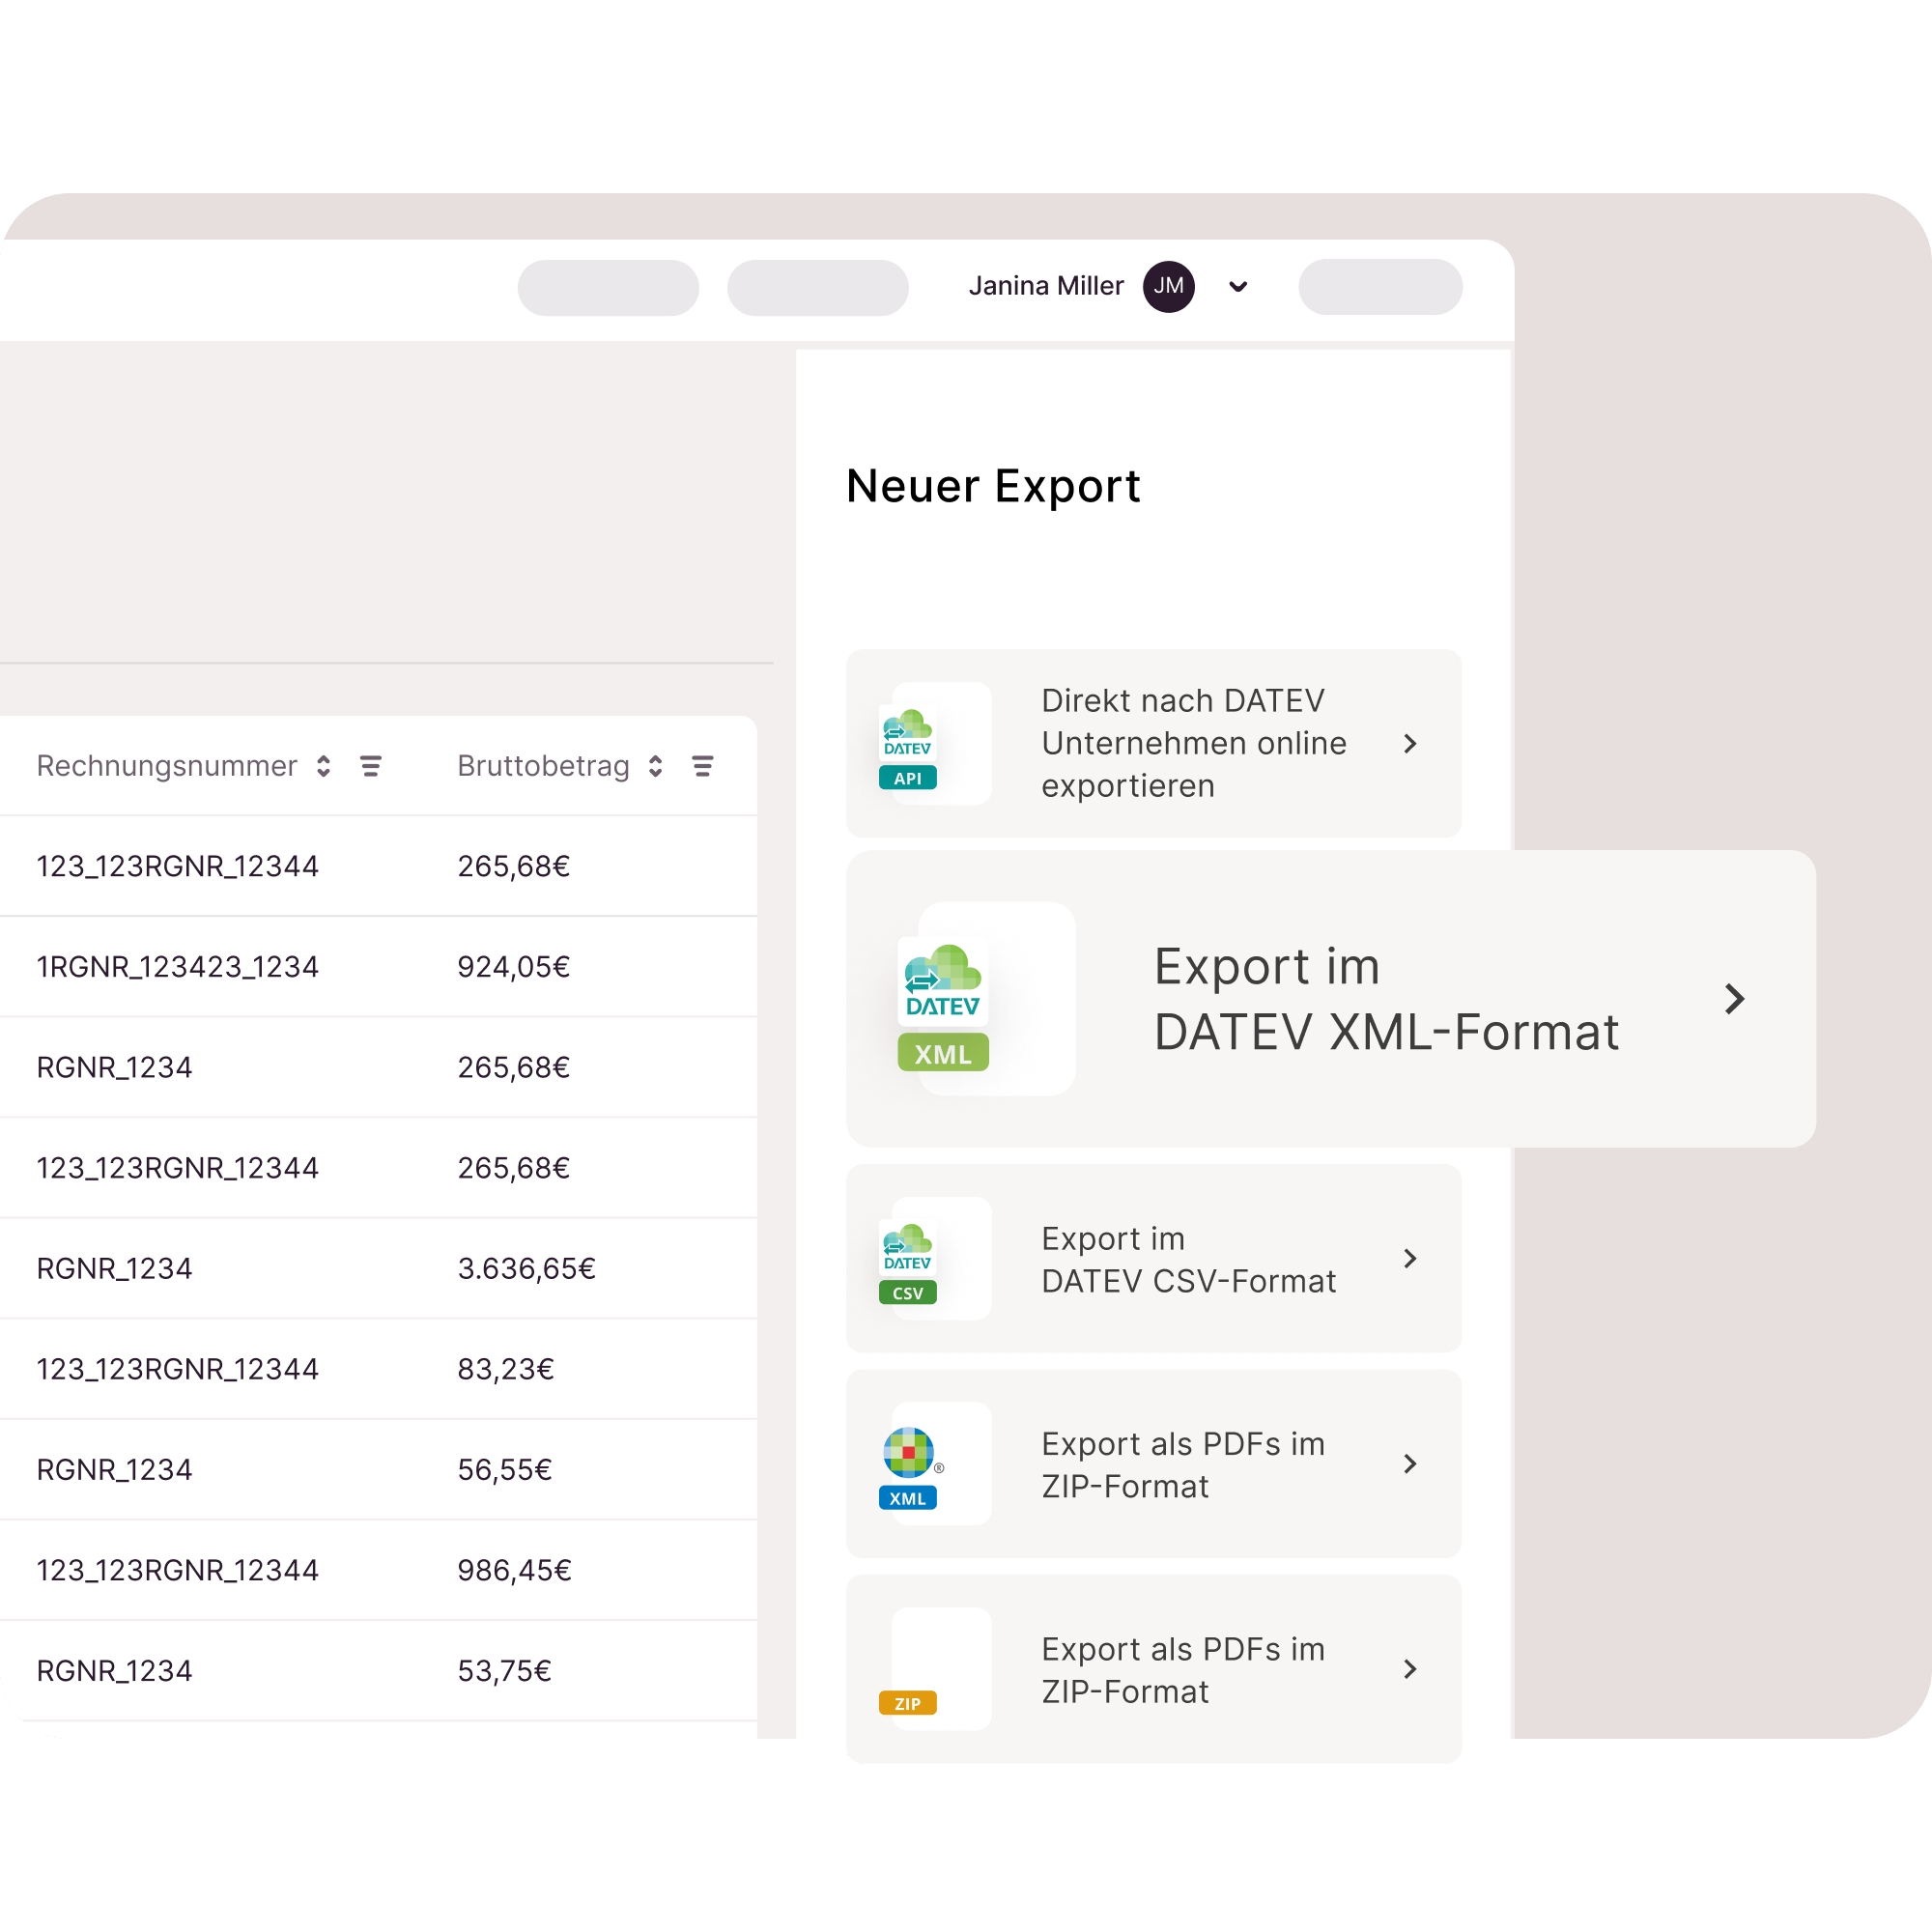Click the orange ZIP badge icon
The height and width of the screenshot is (1932, 1932).
(908, 1703)
